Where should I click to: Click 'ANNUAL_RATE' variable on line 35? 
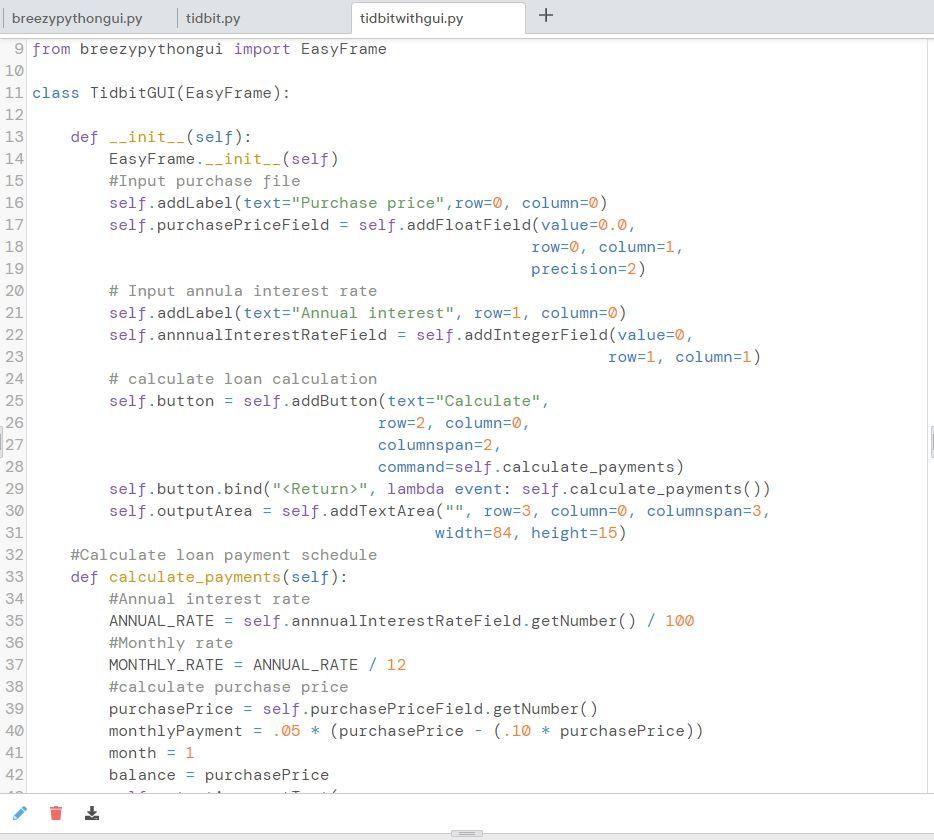click(161, 621)
